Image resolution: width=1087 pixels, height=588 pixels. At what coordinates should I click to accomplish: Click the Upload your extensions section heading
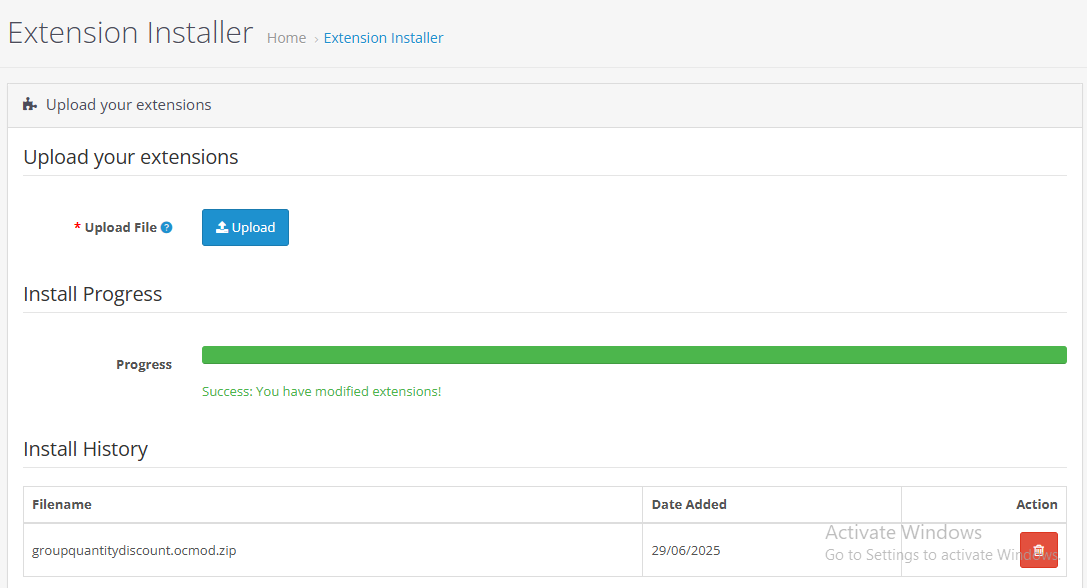(130, 157)
